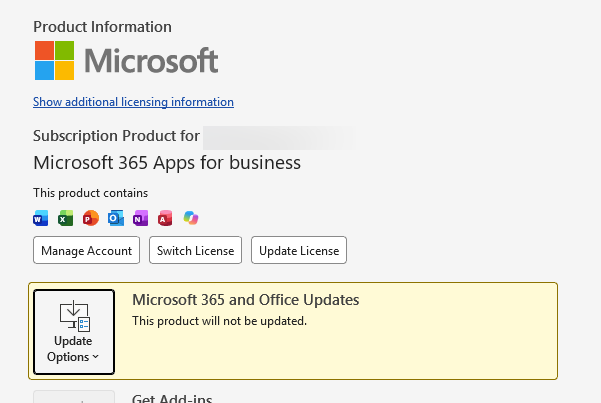Open Show additional licensing information link
601x403 pixels.
coord(133,102)
